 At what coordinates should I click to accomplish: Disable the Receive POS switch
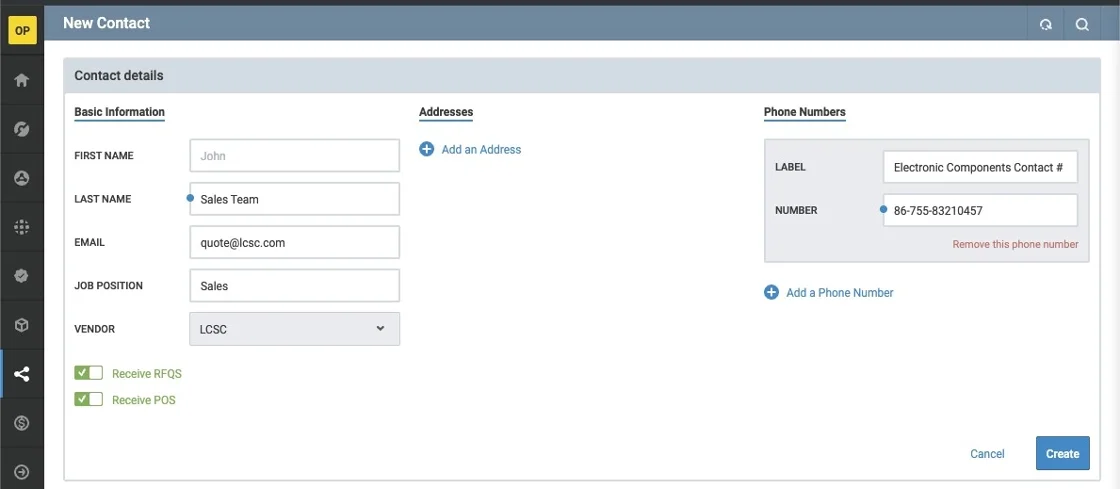tap(89, 399)
